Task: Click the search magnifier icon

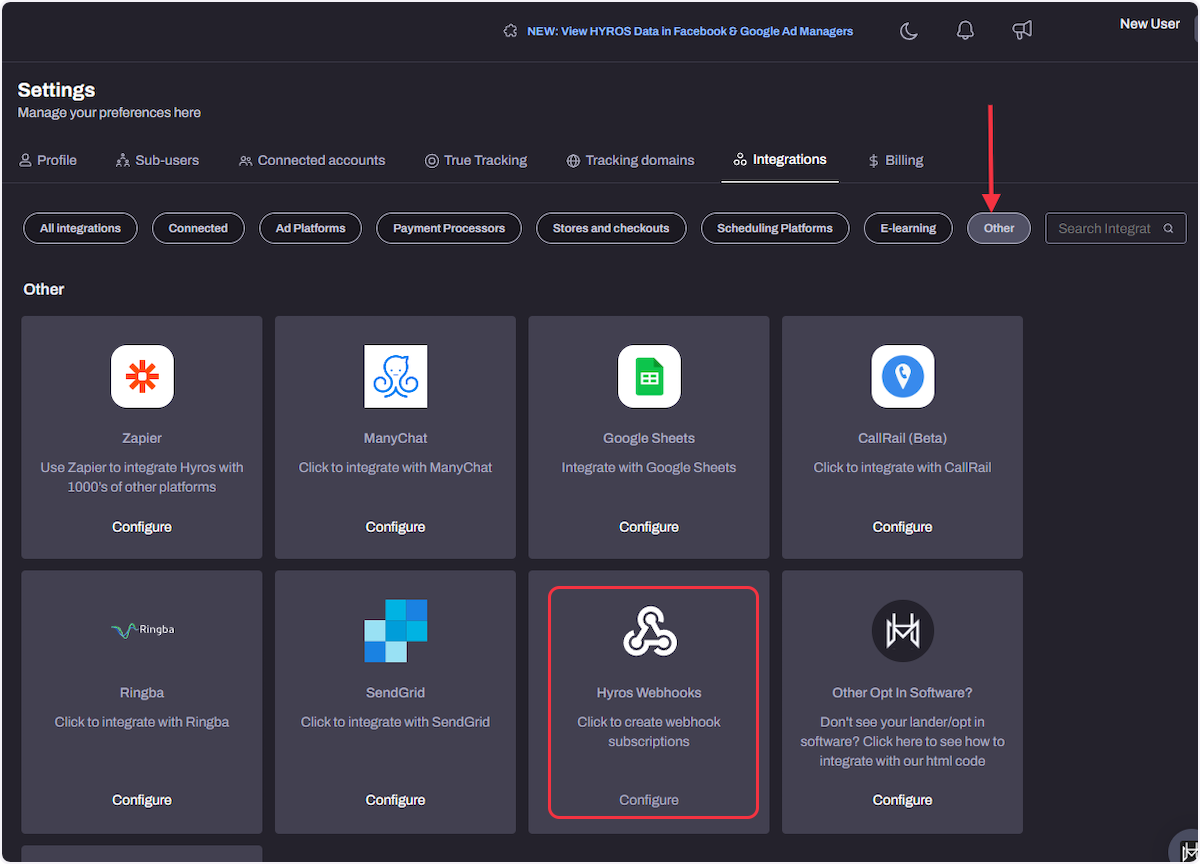Action: coord(1168,229)
